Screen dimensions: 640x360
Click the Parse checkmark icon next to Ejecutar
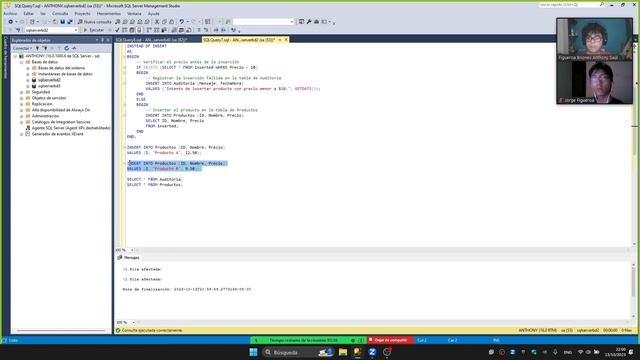(x=117, y=30)
